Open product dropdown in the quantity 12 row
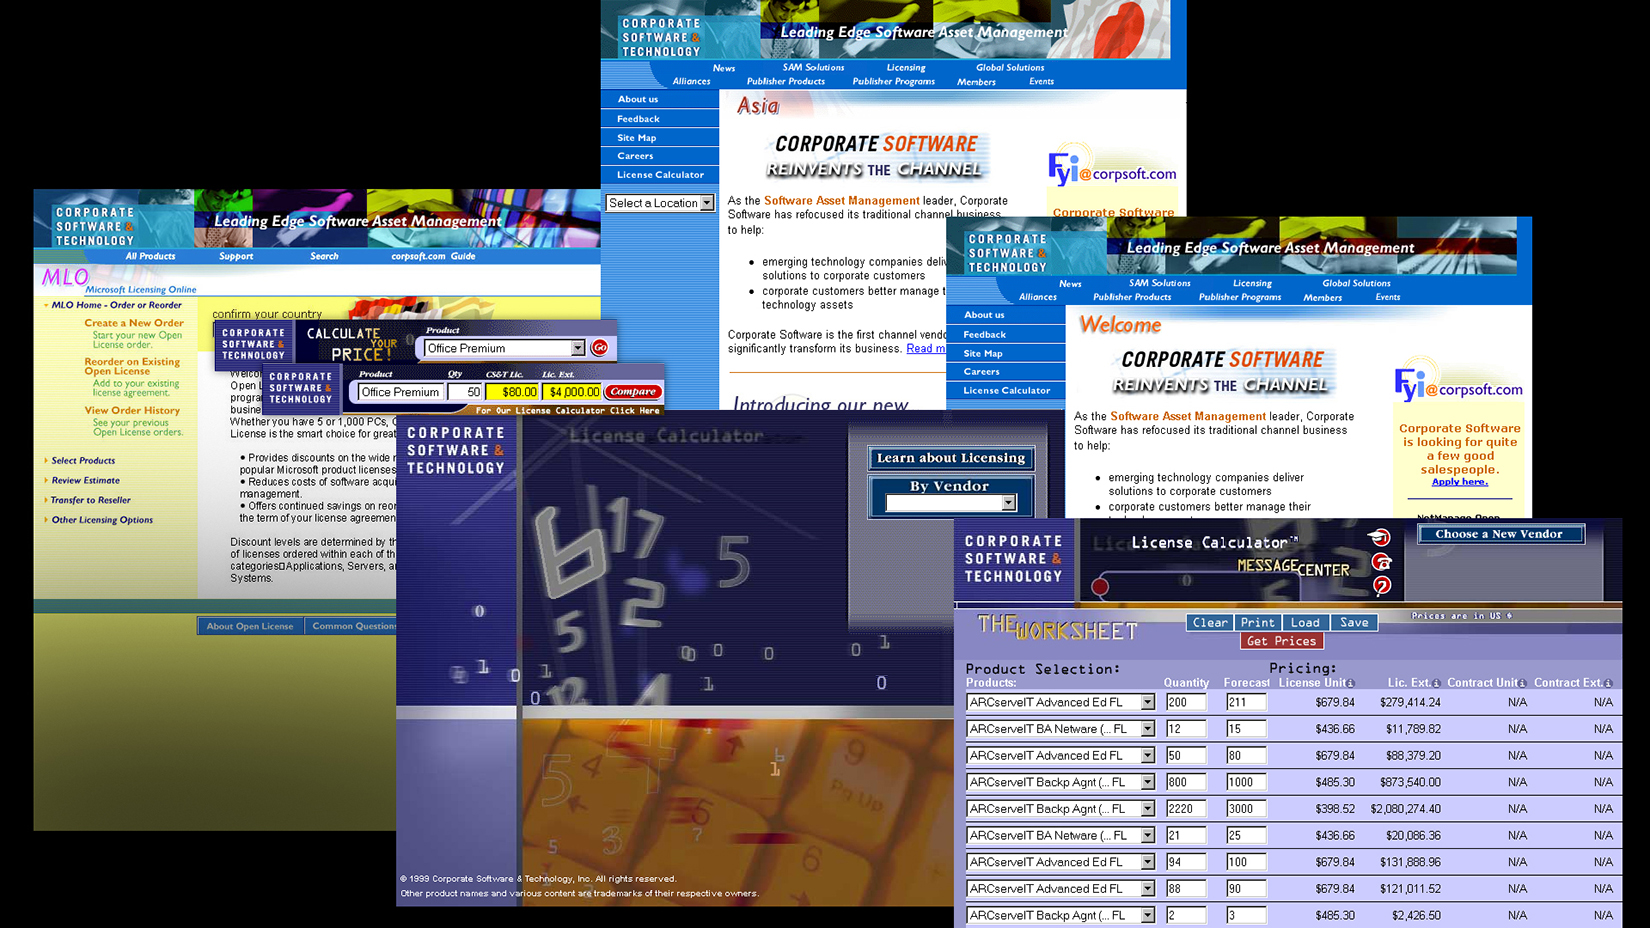The image size is (1650, 928). click(x=1060, y=729)
